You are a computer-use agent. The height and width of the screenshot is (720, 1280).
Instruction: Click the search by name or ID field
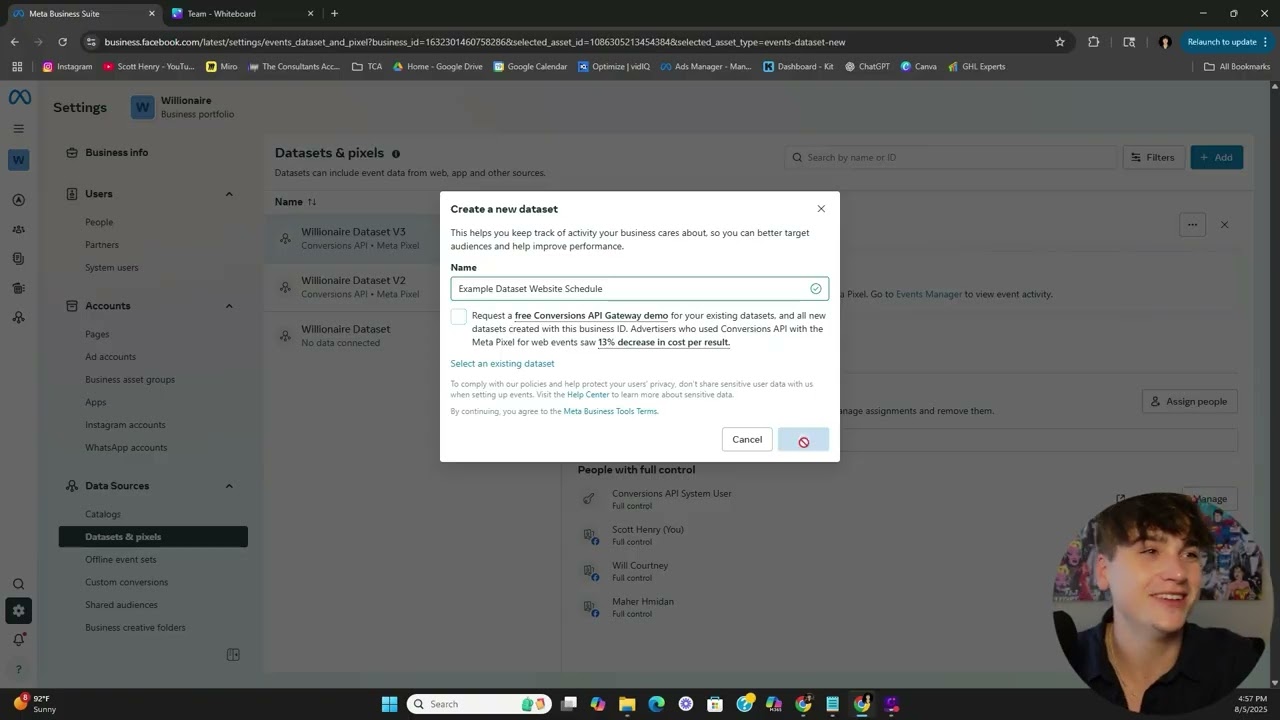[x=950, y=157]
